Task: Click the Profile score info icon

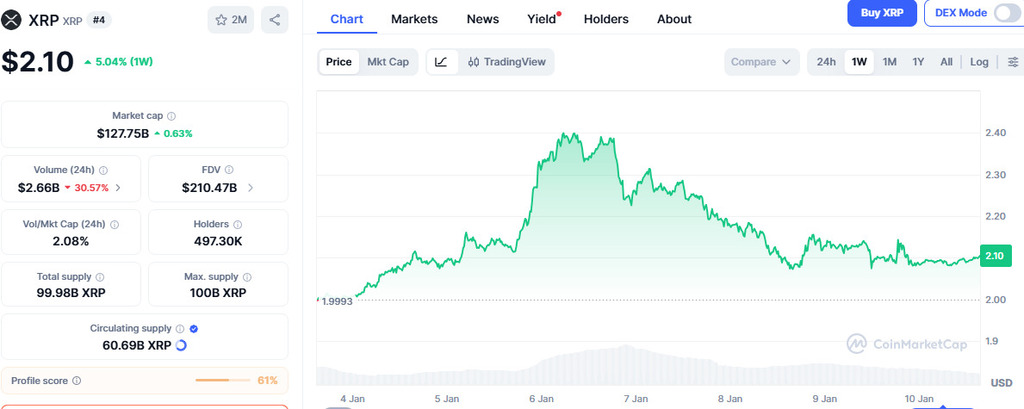Action: 77,381
